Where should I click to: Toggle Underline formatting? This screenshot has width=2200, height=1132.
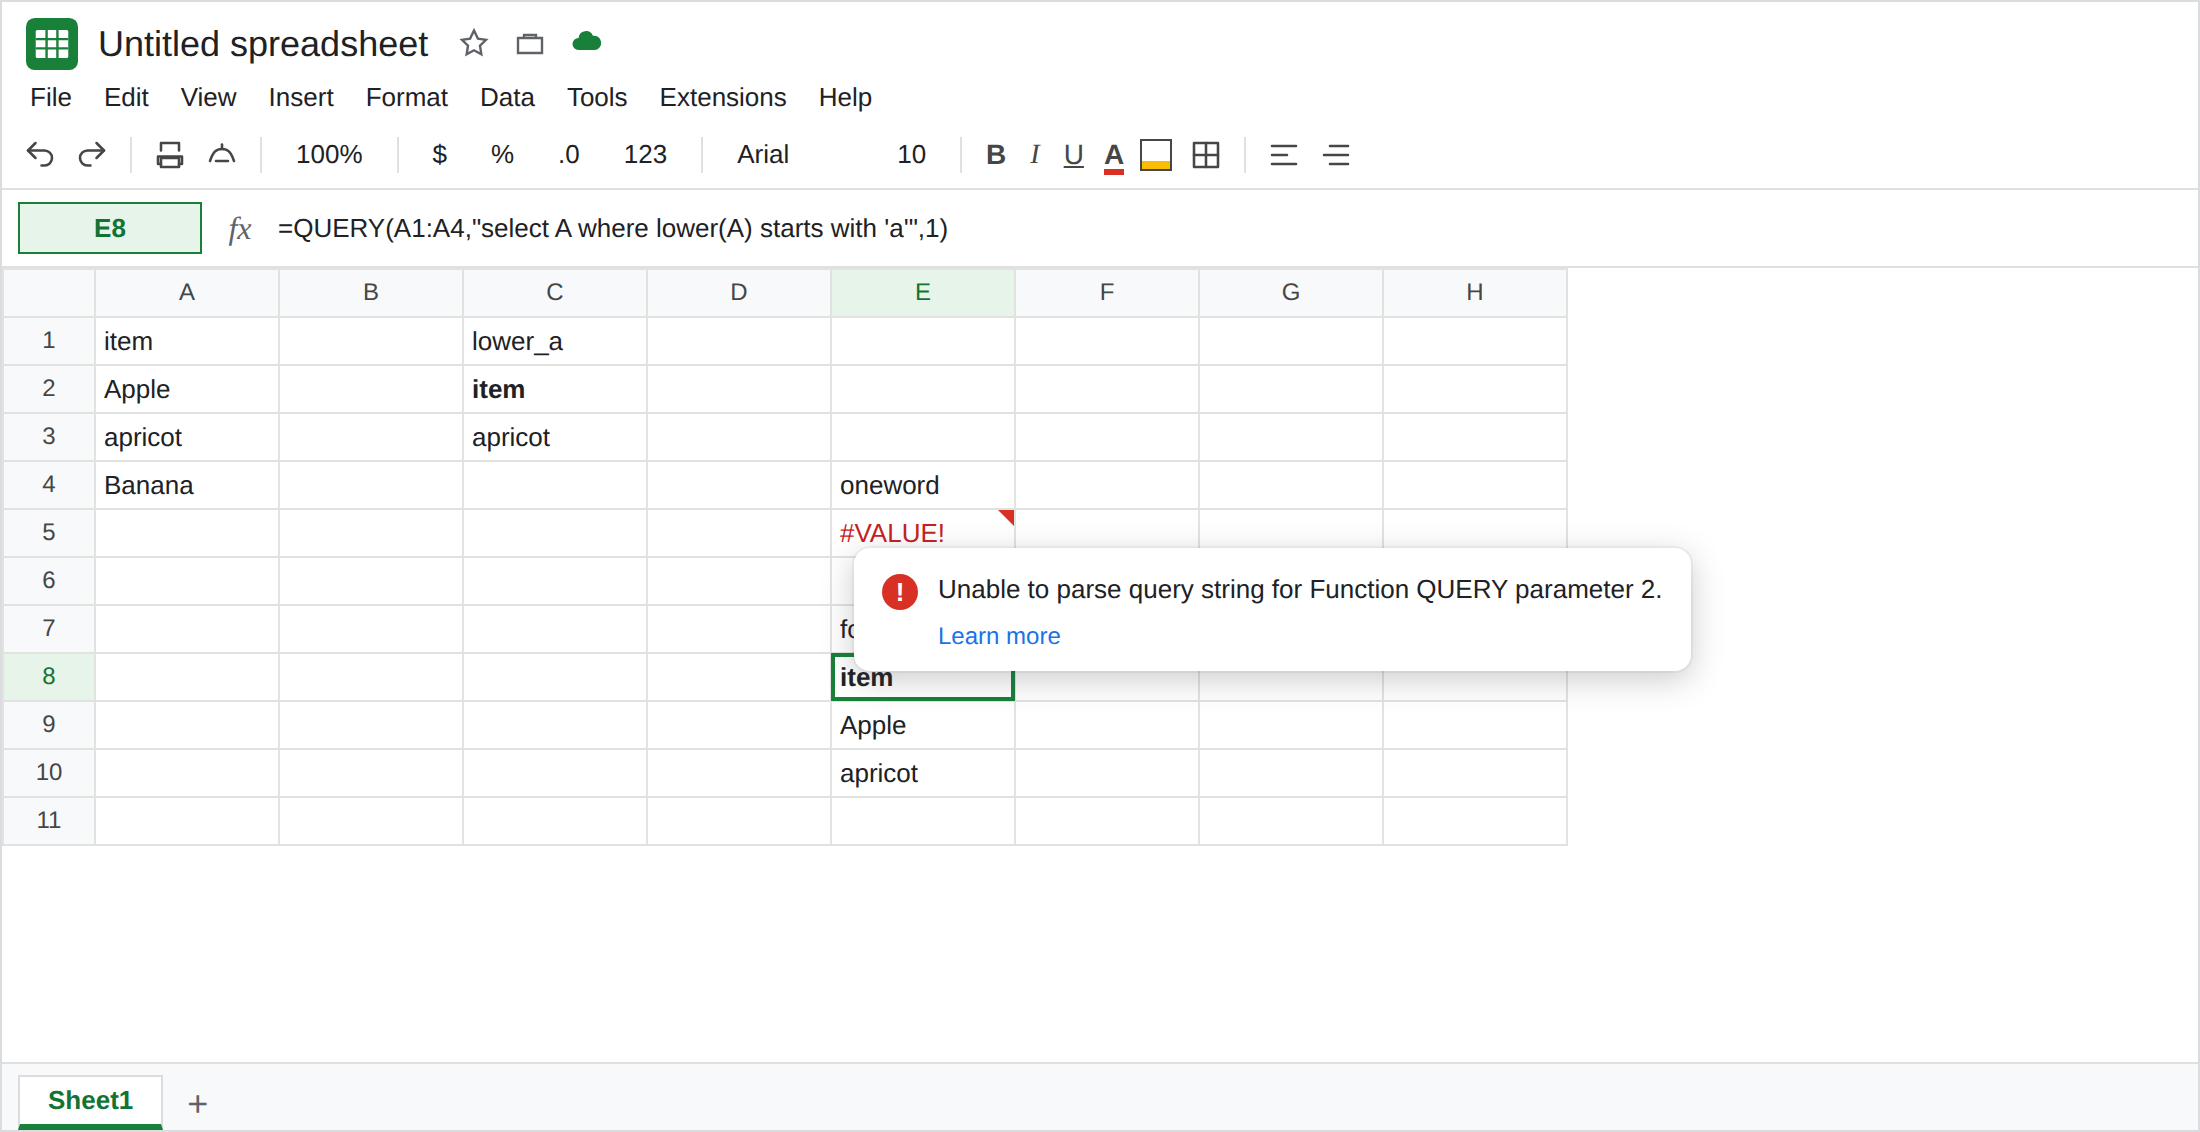pos(1074,155)
